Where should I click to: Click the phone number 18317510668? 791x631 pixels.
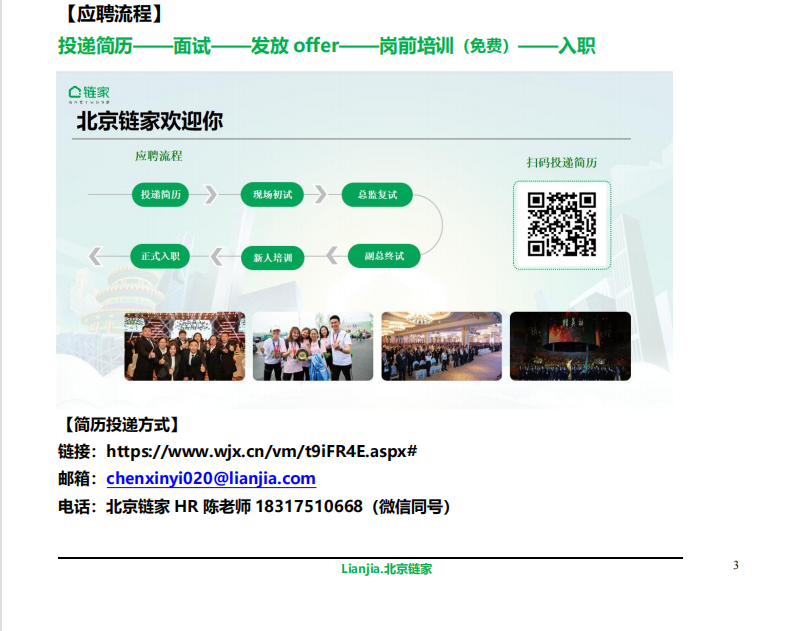[x=309, y=506]
